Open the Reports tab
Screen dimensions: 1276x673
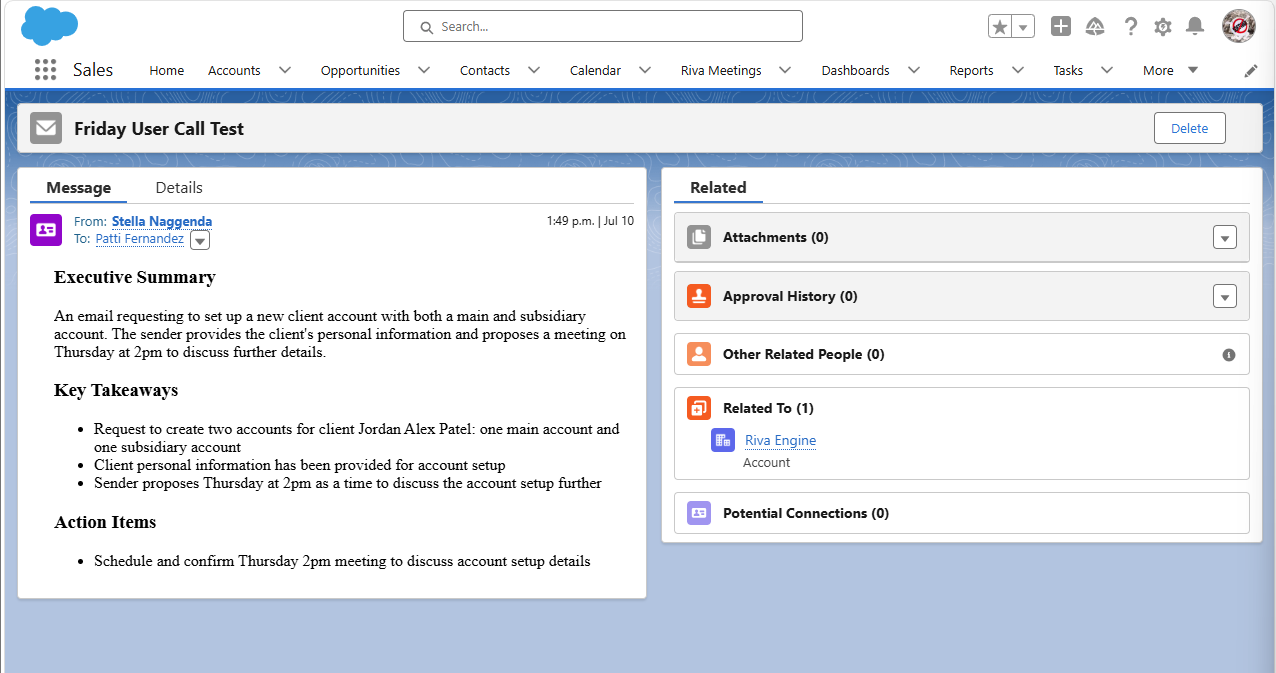coord(971,71)
